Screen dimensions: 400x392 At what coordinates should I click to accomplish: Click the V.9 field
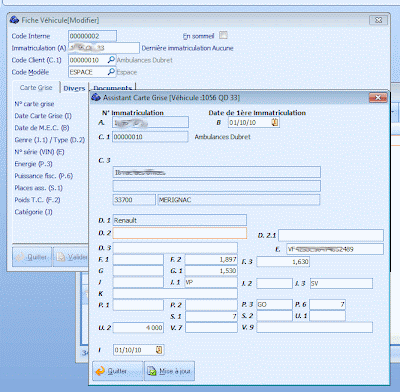point(314,327)
